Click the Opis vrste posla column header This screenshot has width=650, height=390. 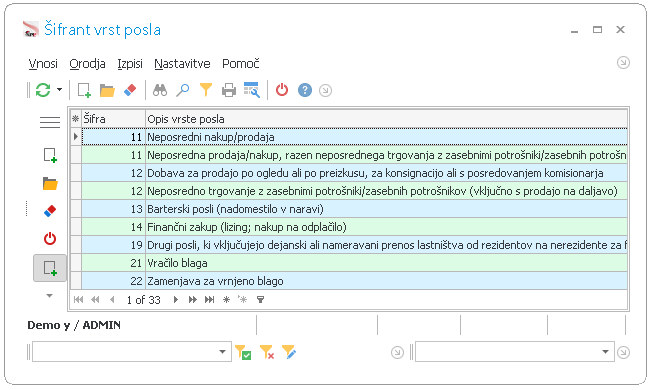coord(386,119)
